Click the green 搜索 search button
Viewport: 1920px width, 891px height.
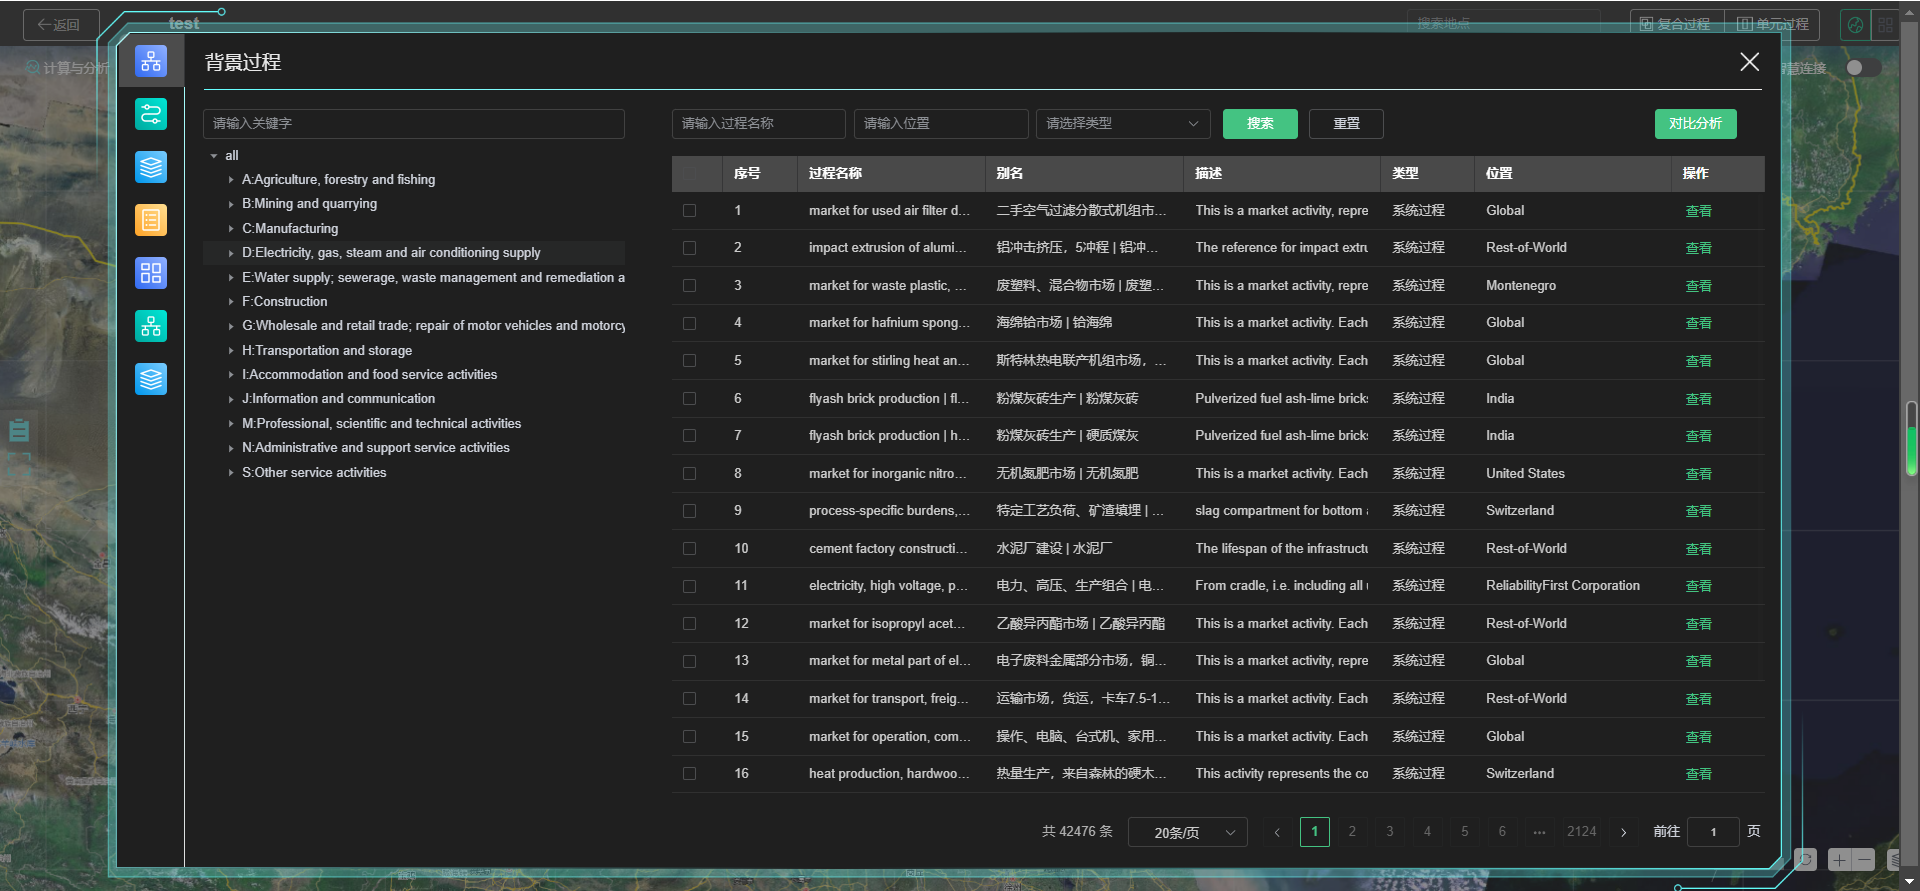(1260, 124)
